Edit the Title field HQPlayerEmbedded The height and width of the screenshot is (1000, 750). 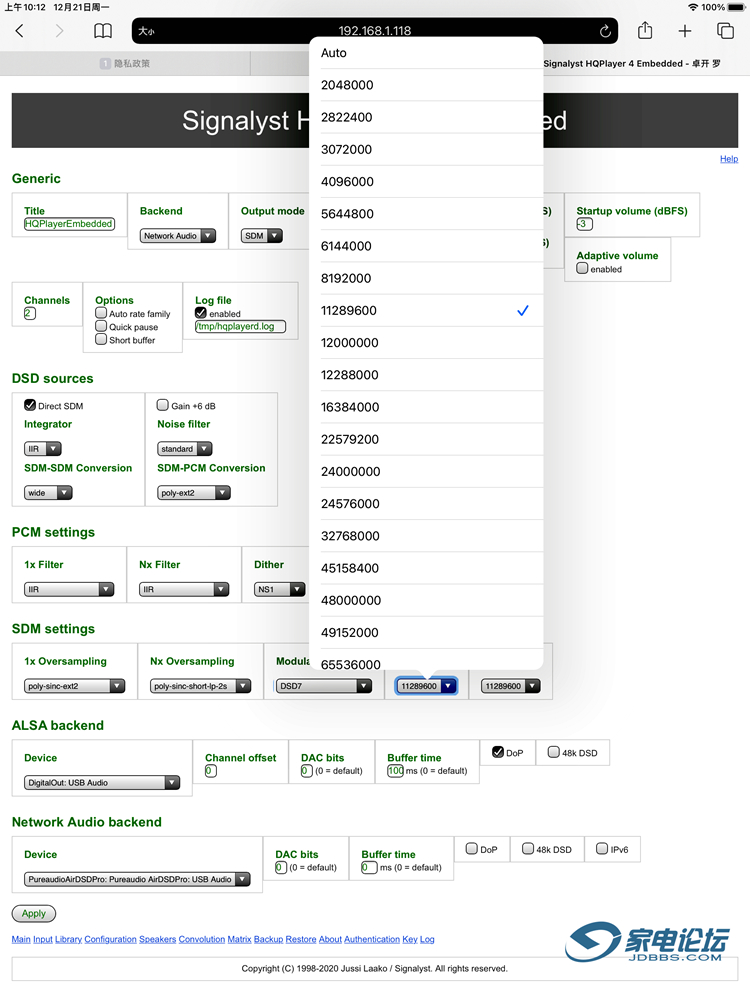click(x=70, y=224)
